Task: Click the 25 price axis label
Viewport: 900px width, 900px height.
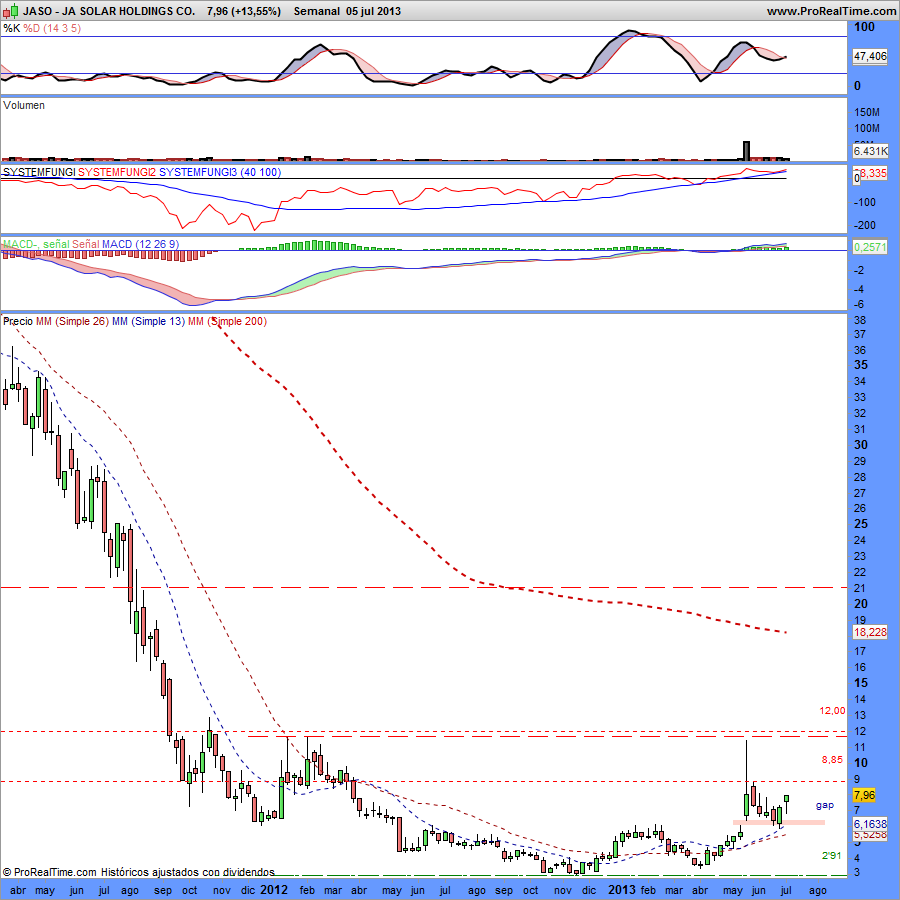Action: 861,524
